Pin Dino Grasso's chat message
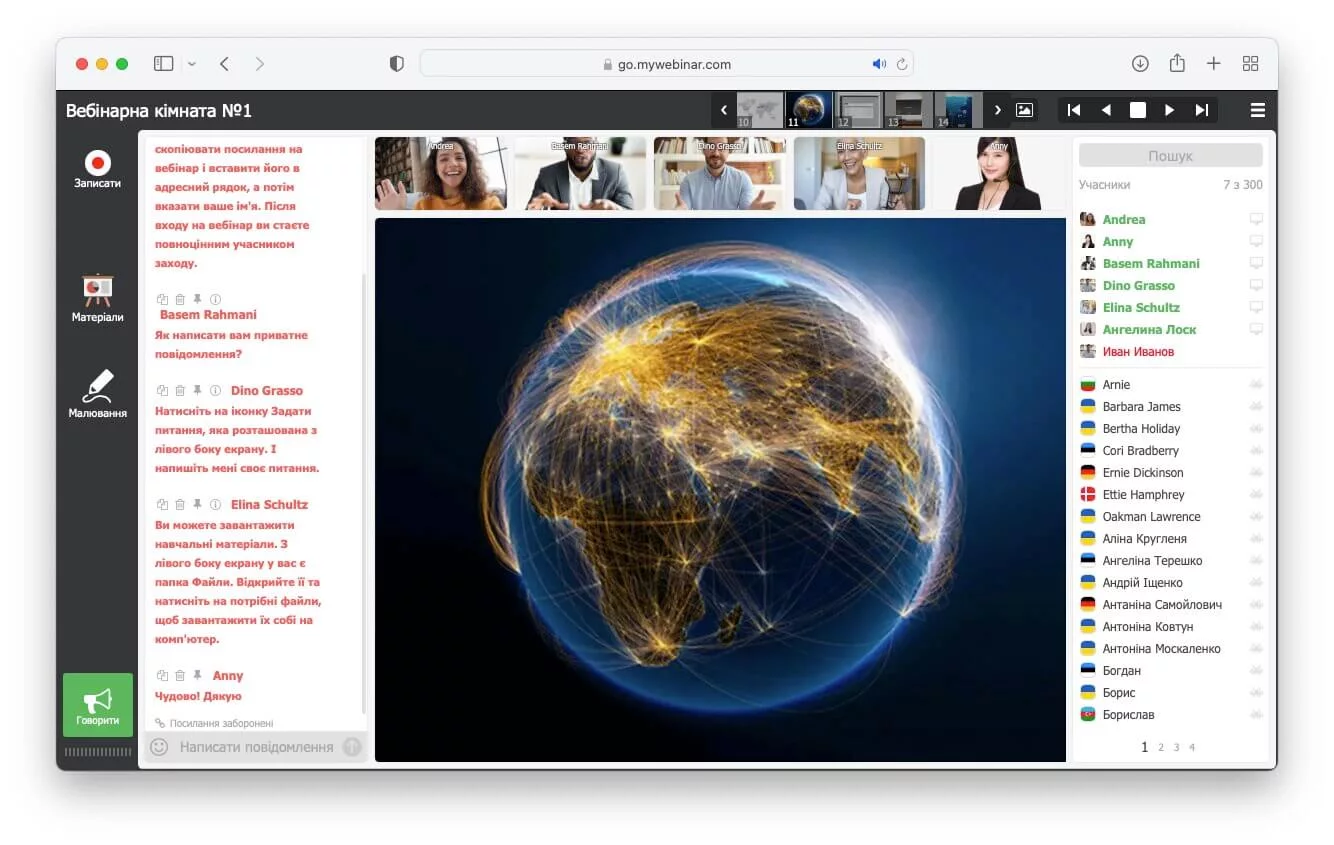This screenshot has width=1334, height=845. tap(198, 391)
